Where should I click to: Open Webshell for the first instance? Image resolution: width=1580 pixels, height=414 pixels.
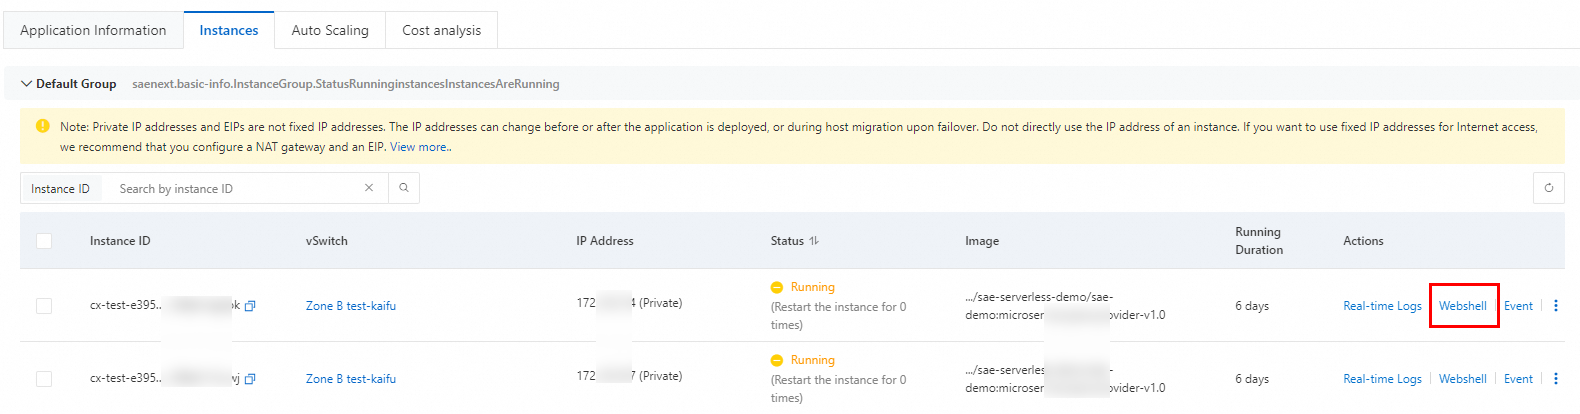click(x=1462, y=306)
